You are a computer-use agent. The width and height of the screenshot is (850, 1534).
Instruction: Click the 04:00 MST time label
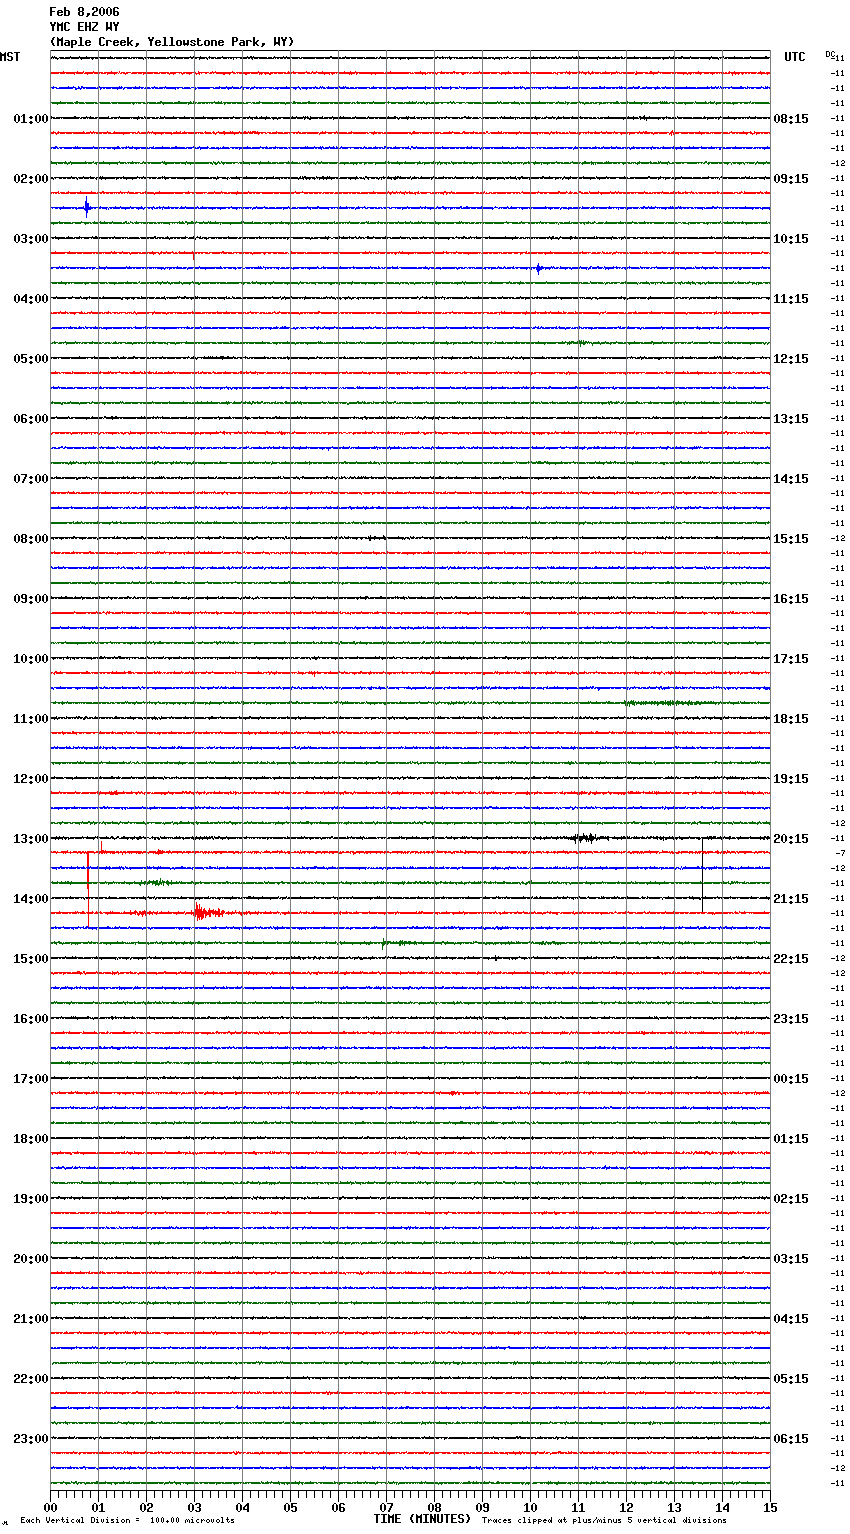coord(31,299)
